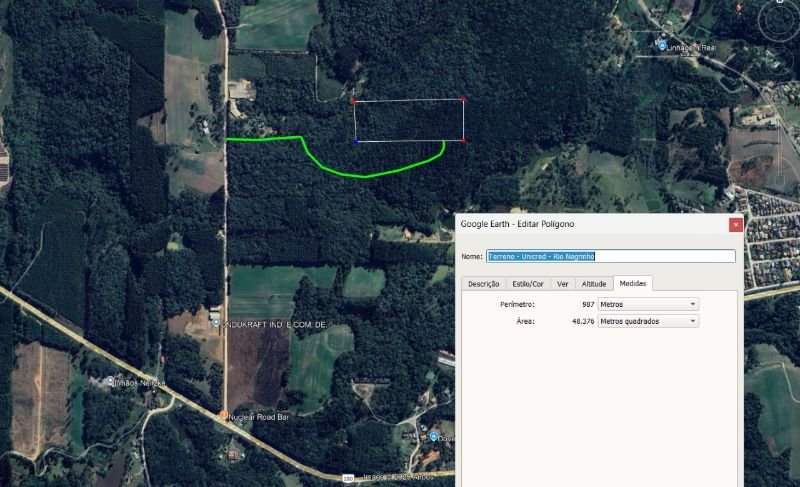Image resolution: width=800 pixels, height=487 pixels.
Task: Click the Nome text input field
Action: click(610, 256)
